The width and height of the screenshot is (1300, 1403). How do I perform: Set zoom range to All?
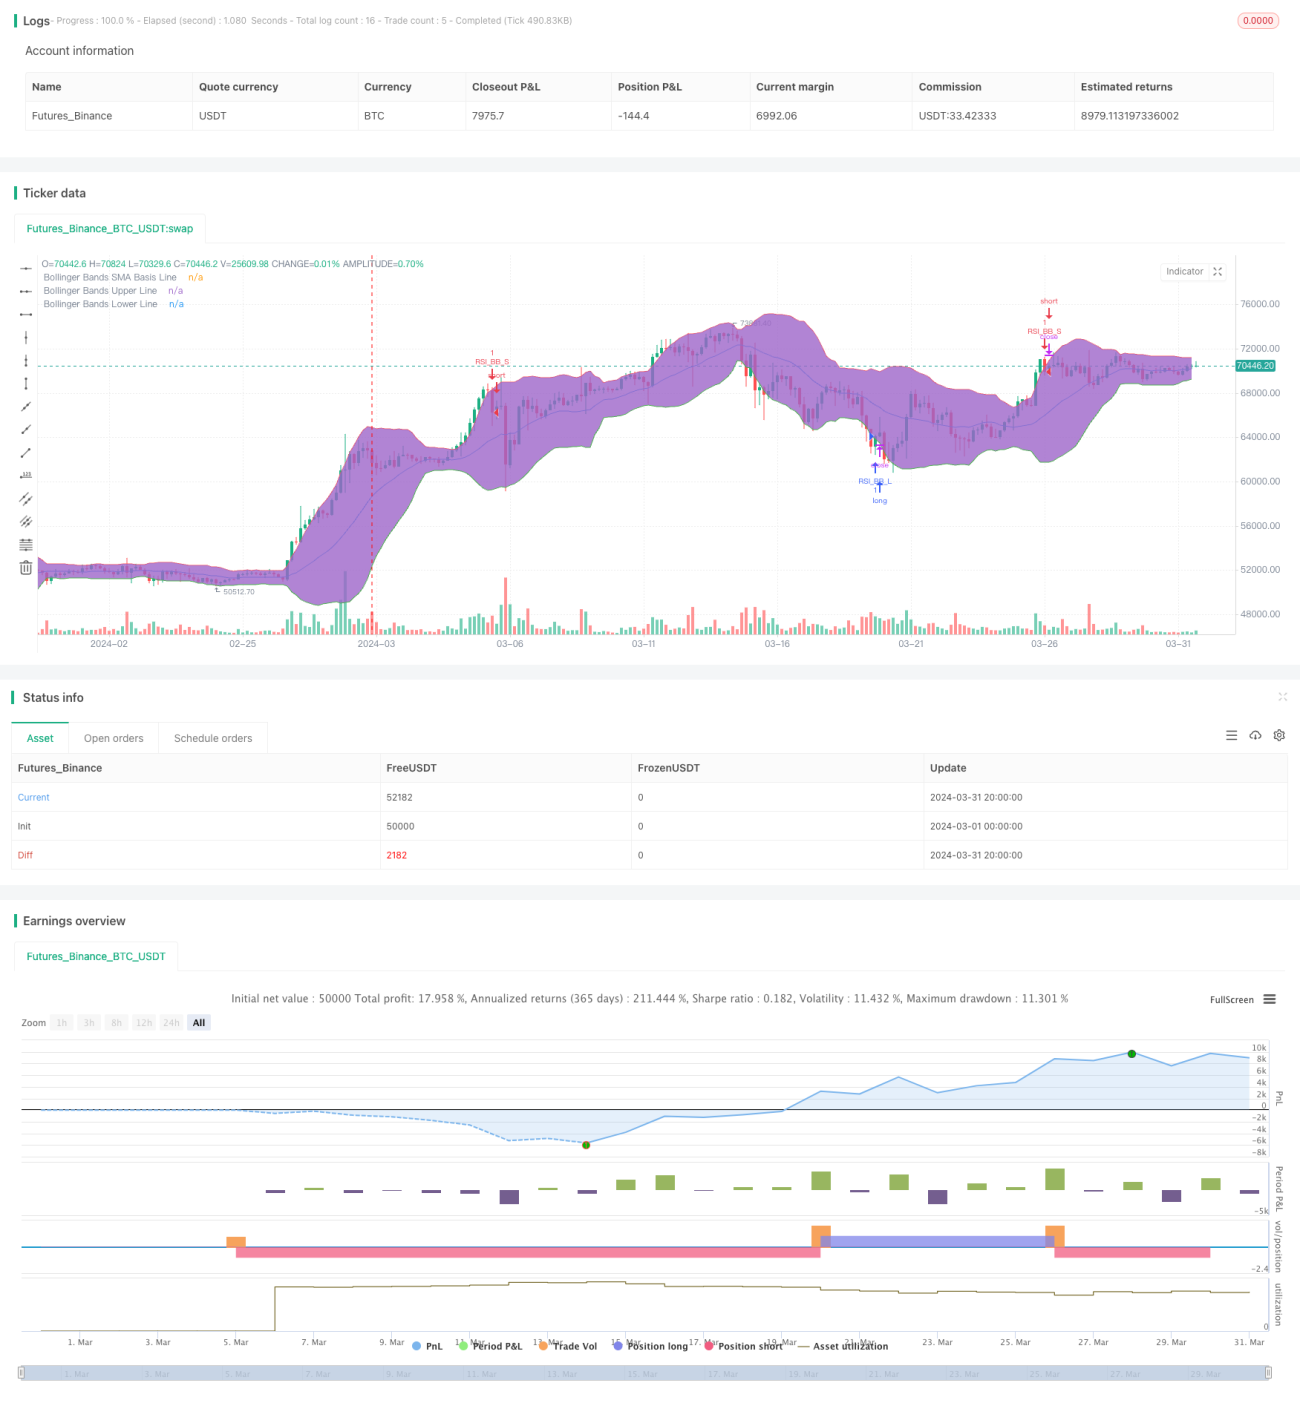coord(199,1023)
